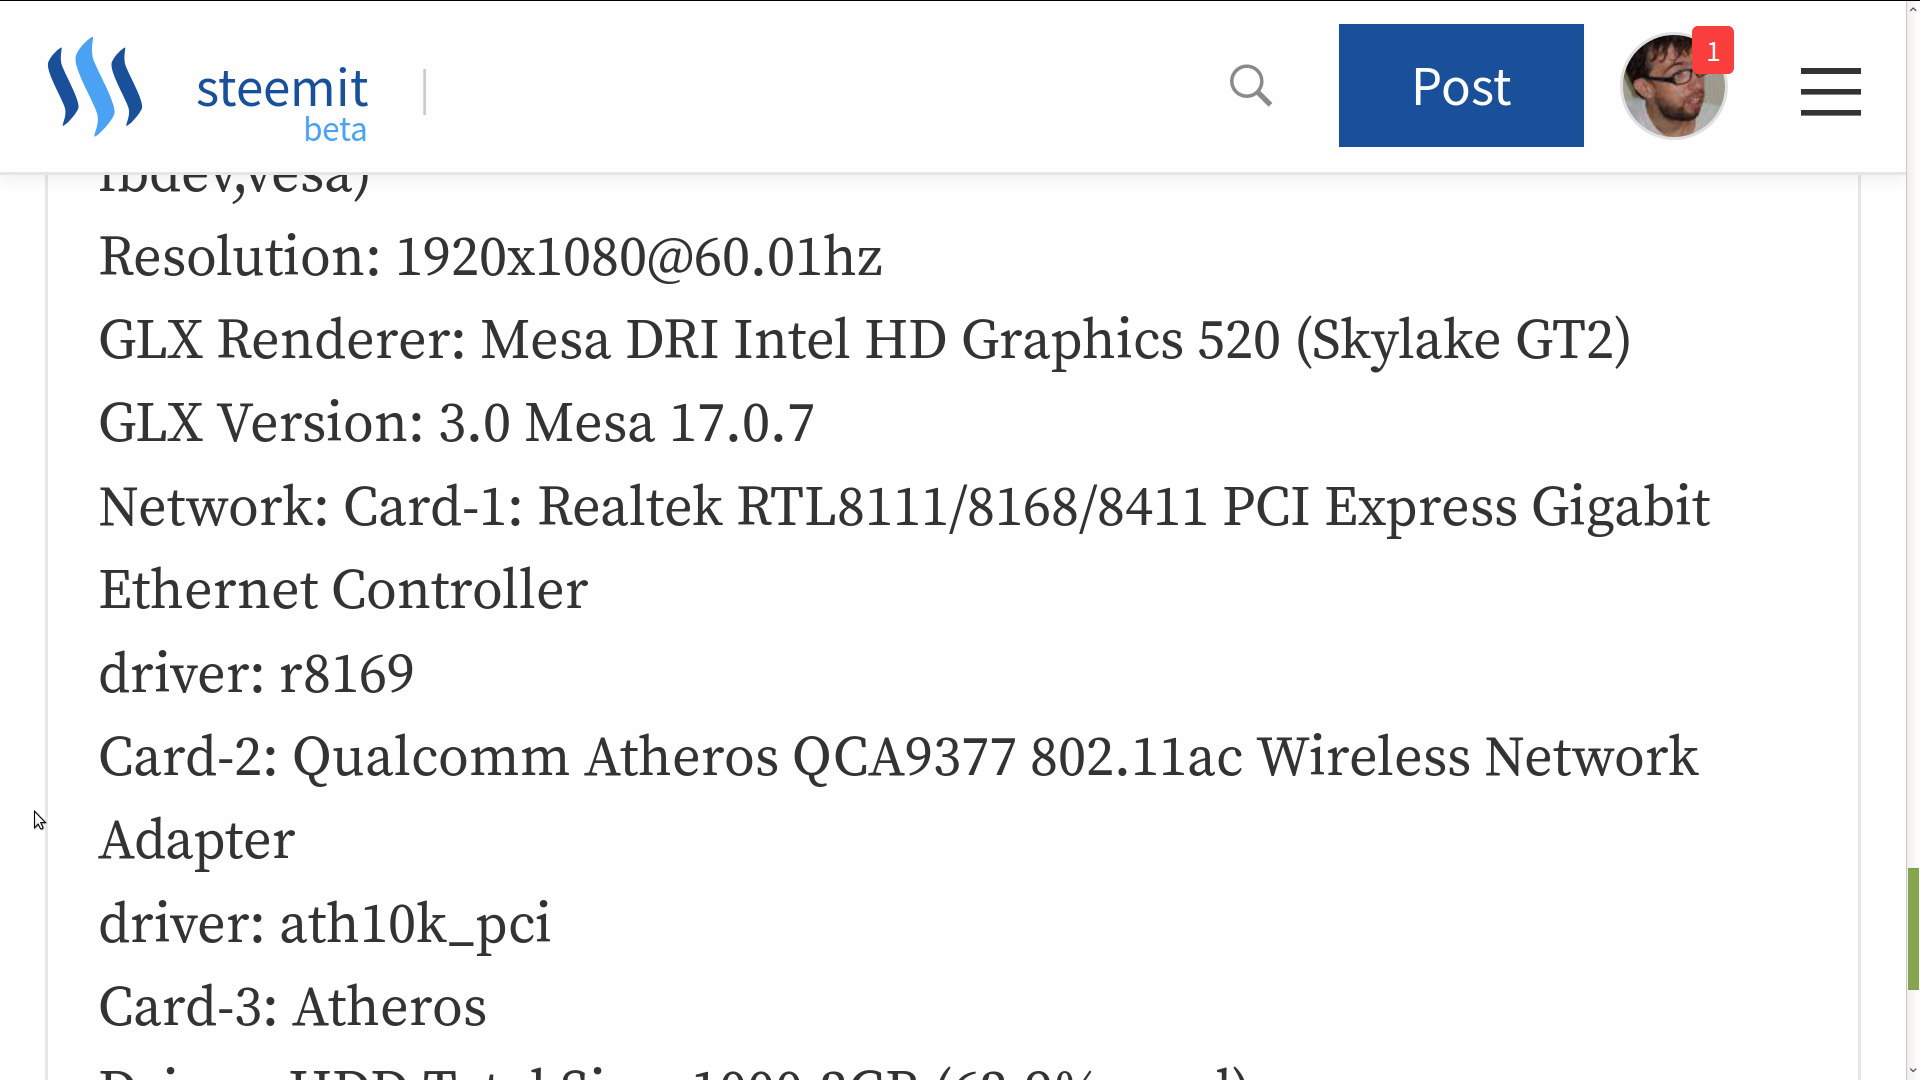This screenshot has height=1080, width=1920.
Task: Click the GLX Version 3.0 Mesa line
Action: pyautogui.click(x=456, y=423)
